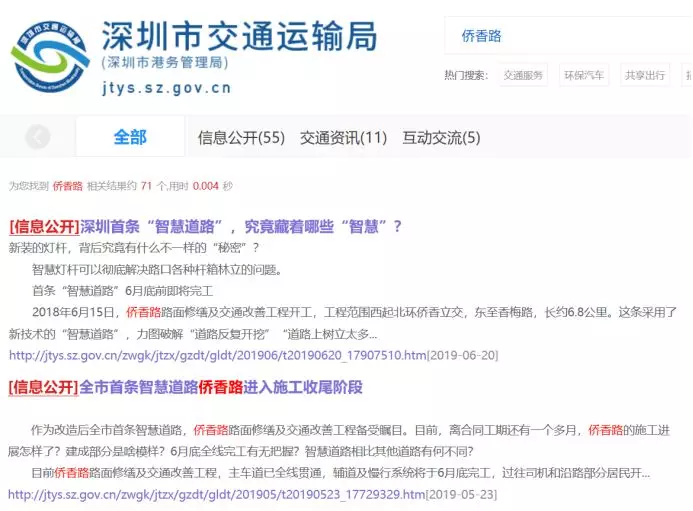
Task: Click the 共享出行 hot search tag
Action: pyautogui.click(x=645, y=75)
